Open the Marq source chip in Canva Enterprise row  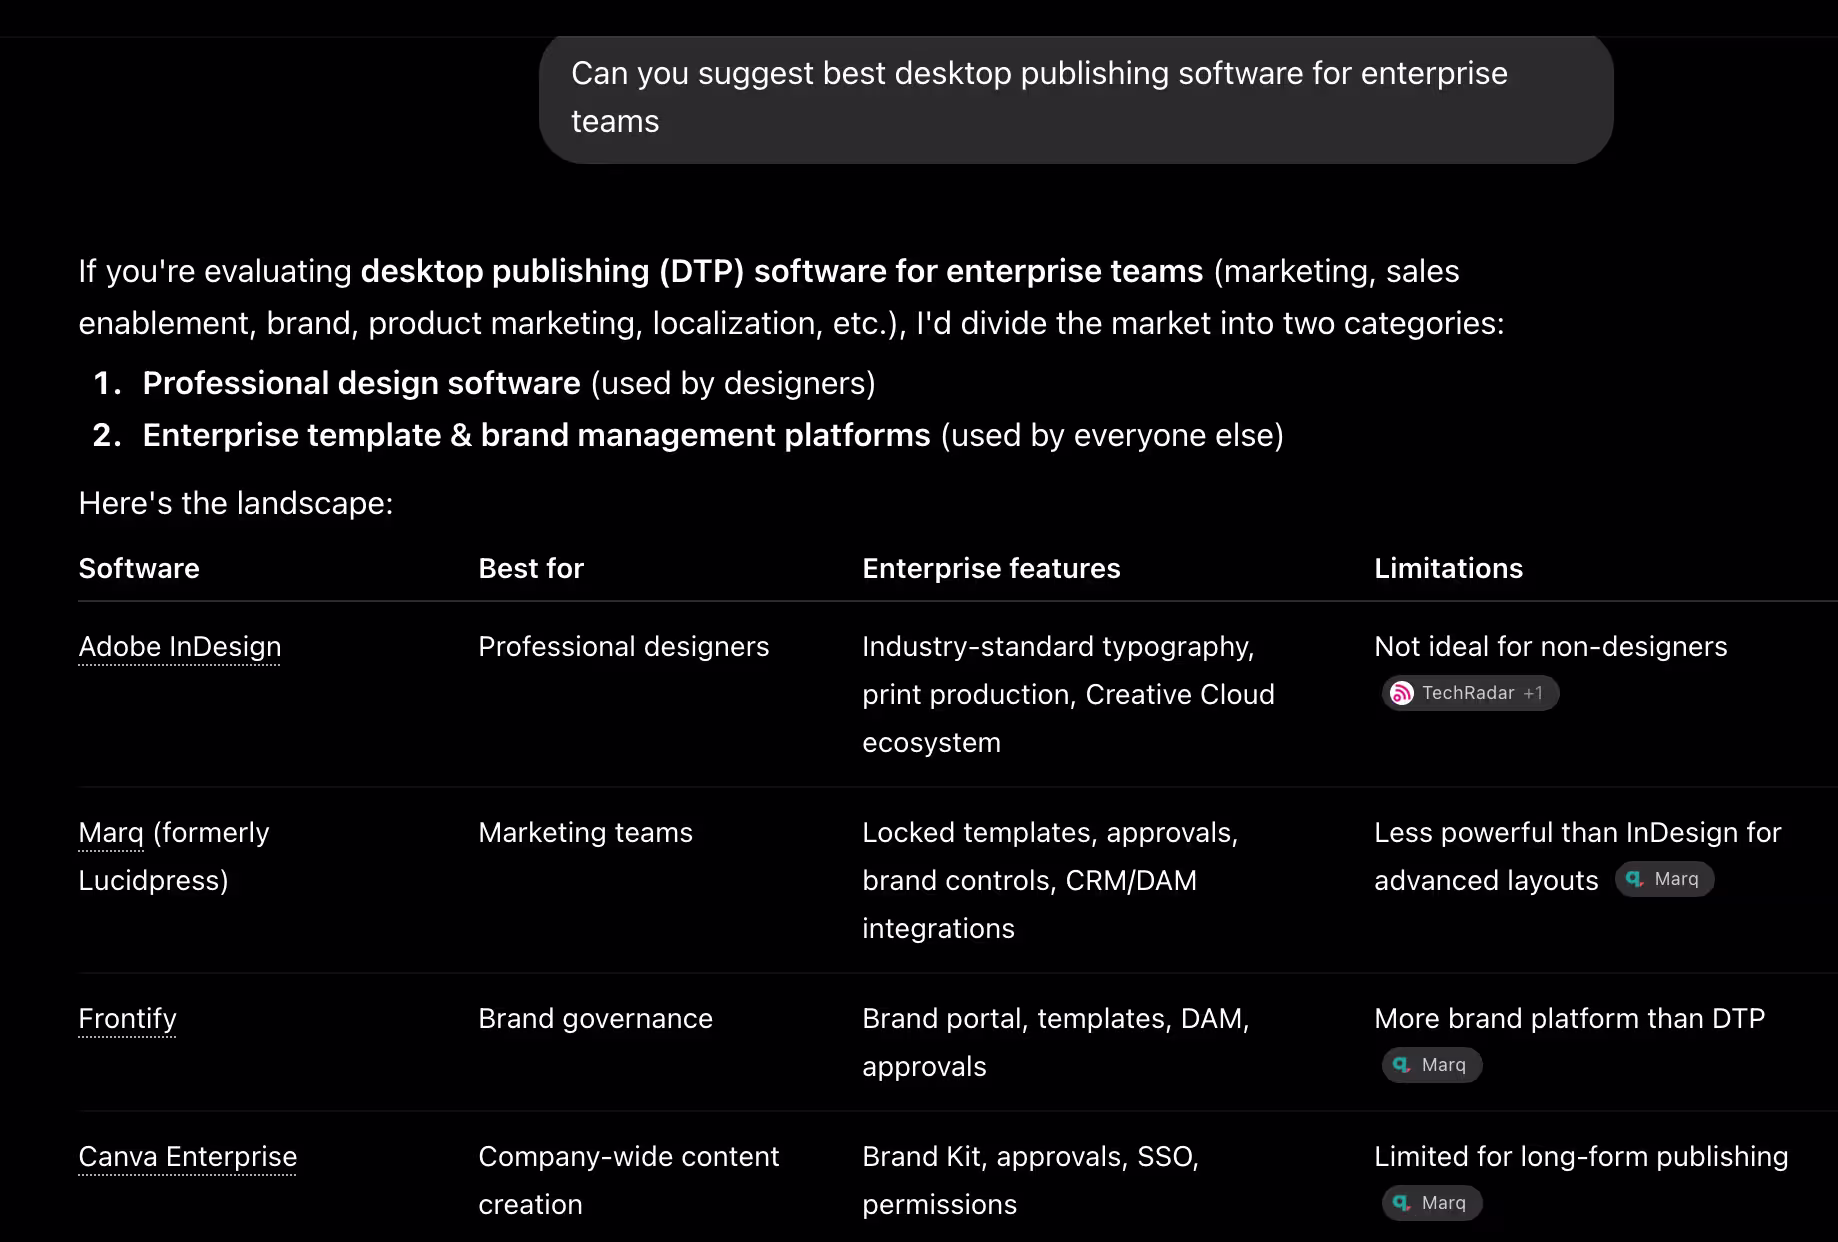click(x=1432, y=1203)
